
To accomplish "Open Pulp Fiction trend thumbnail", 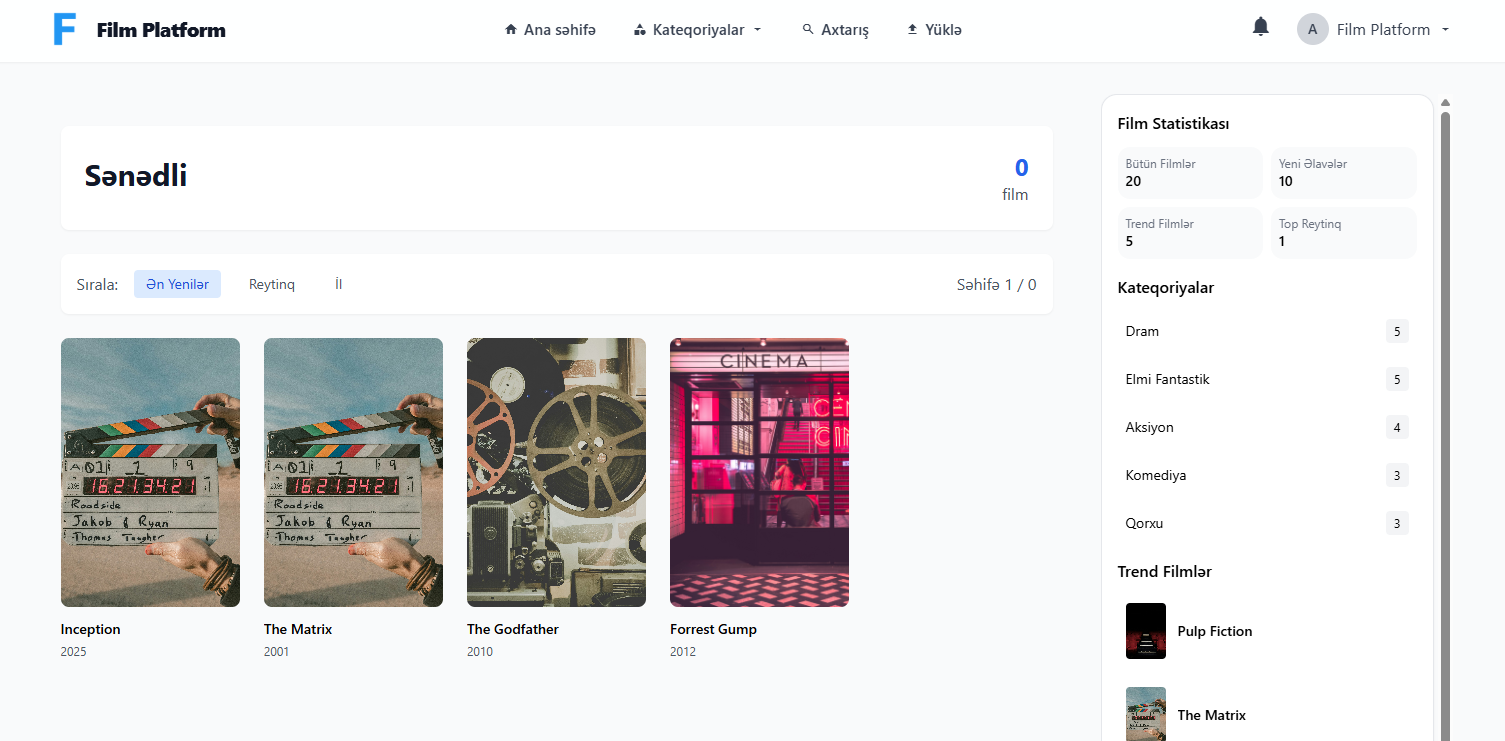I will tap(1145, 631).
